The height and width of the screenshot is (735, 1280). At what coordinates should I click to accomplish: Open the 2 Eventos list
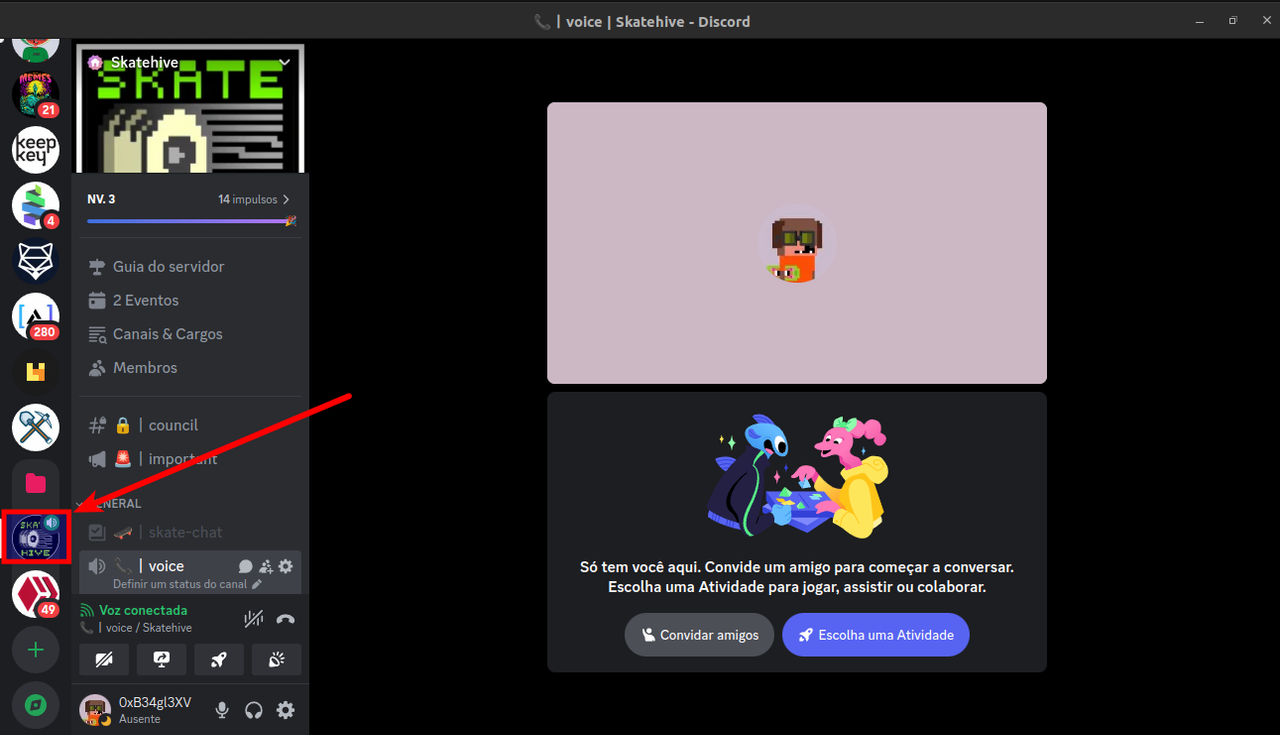[190, 300]
